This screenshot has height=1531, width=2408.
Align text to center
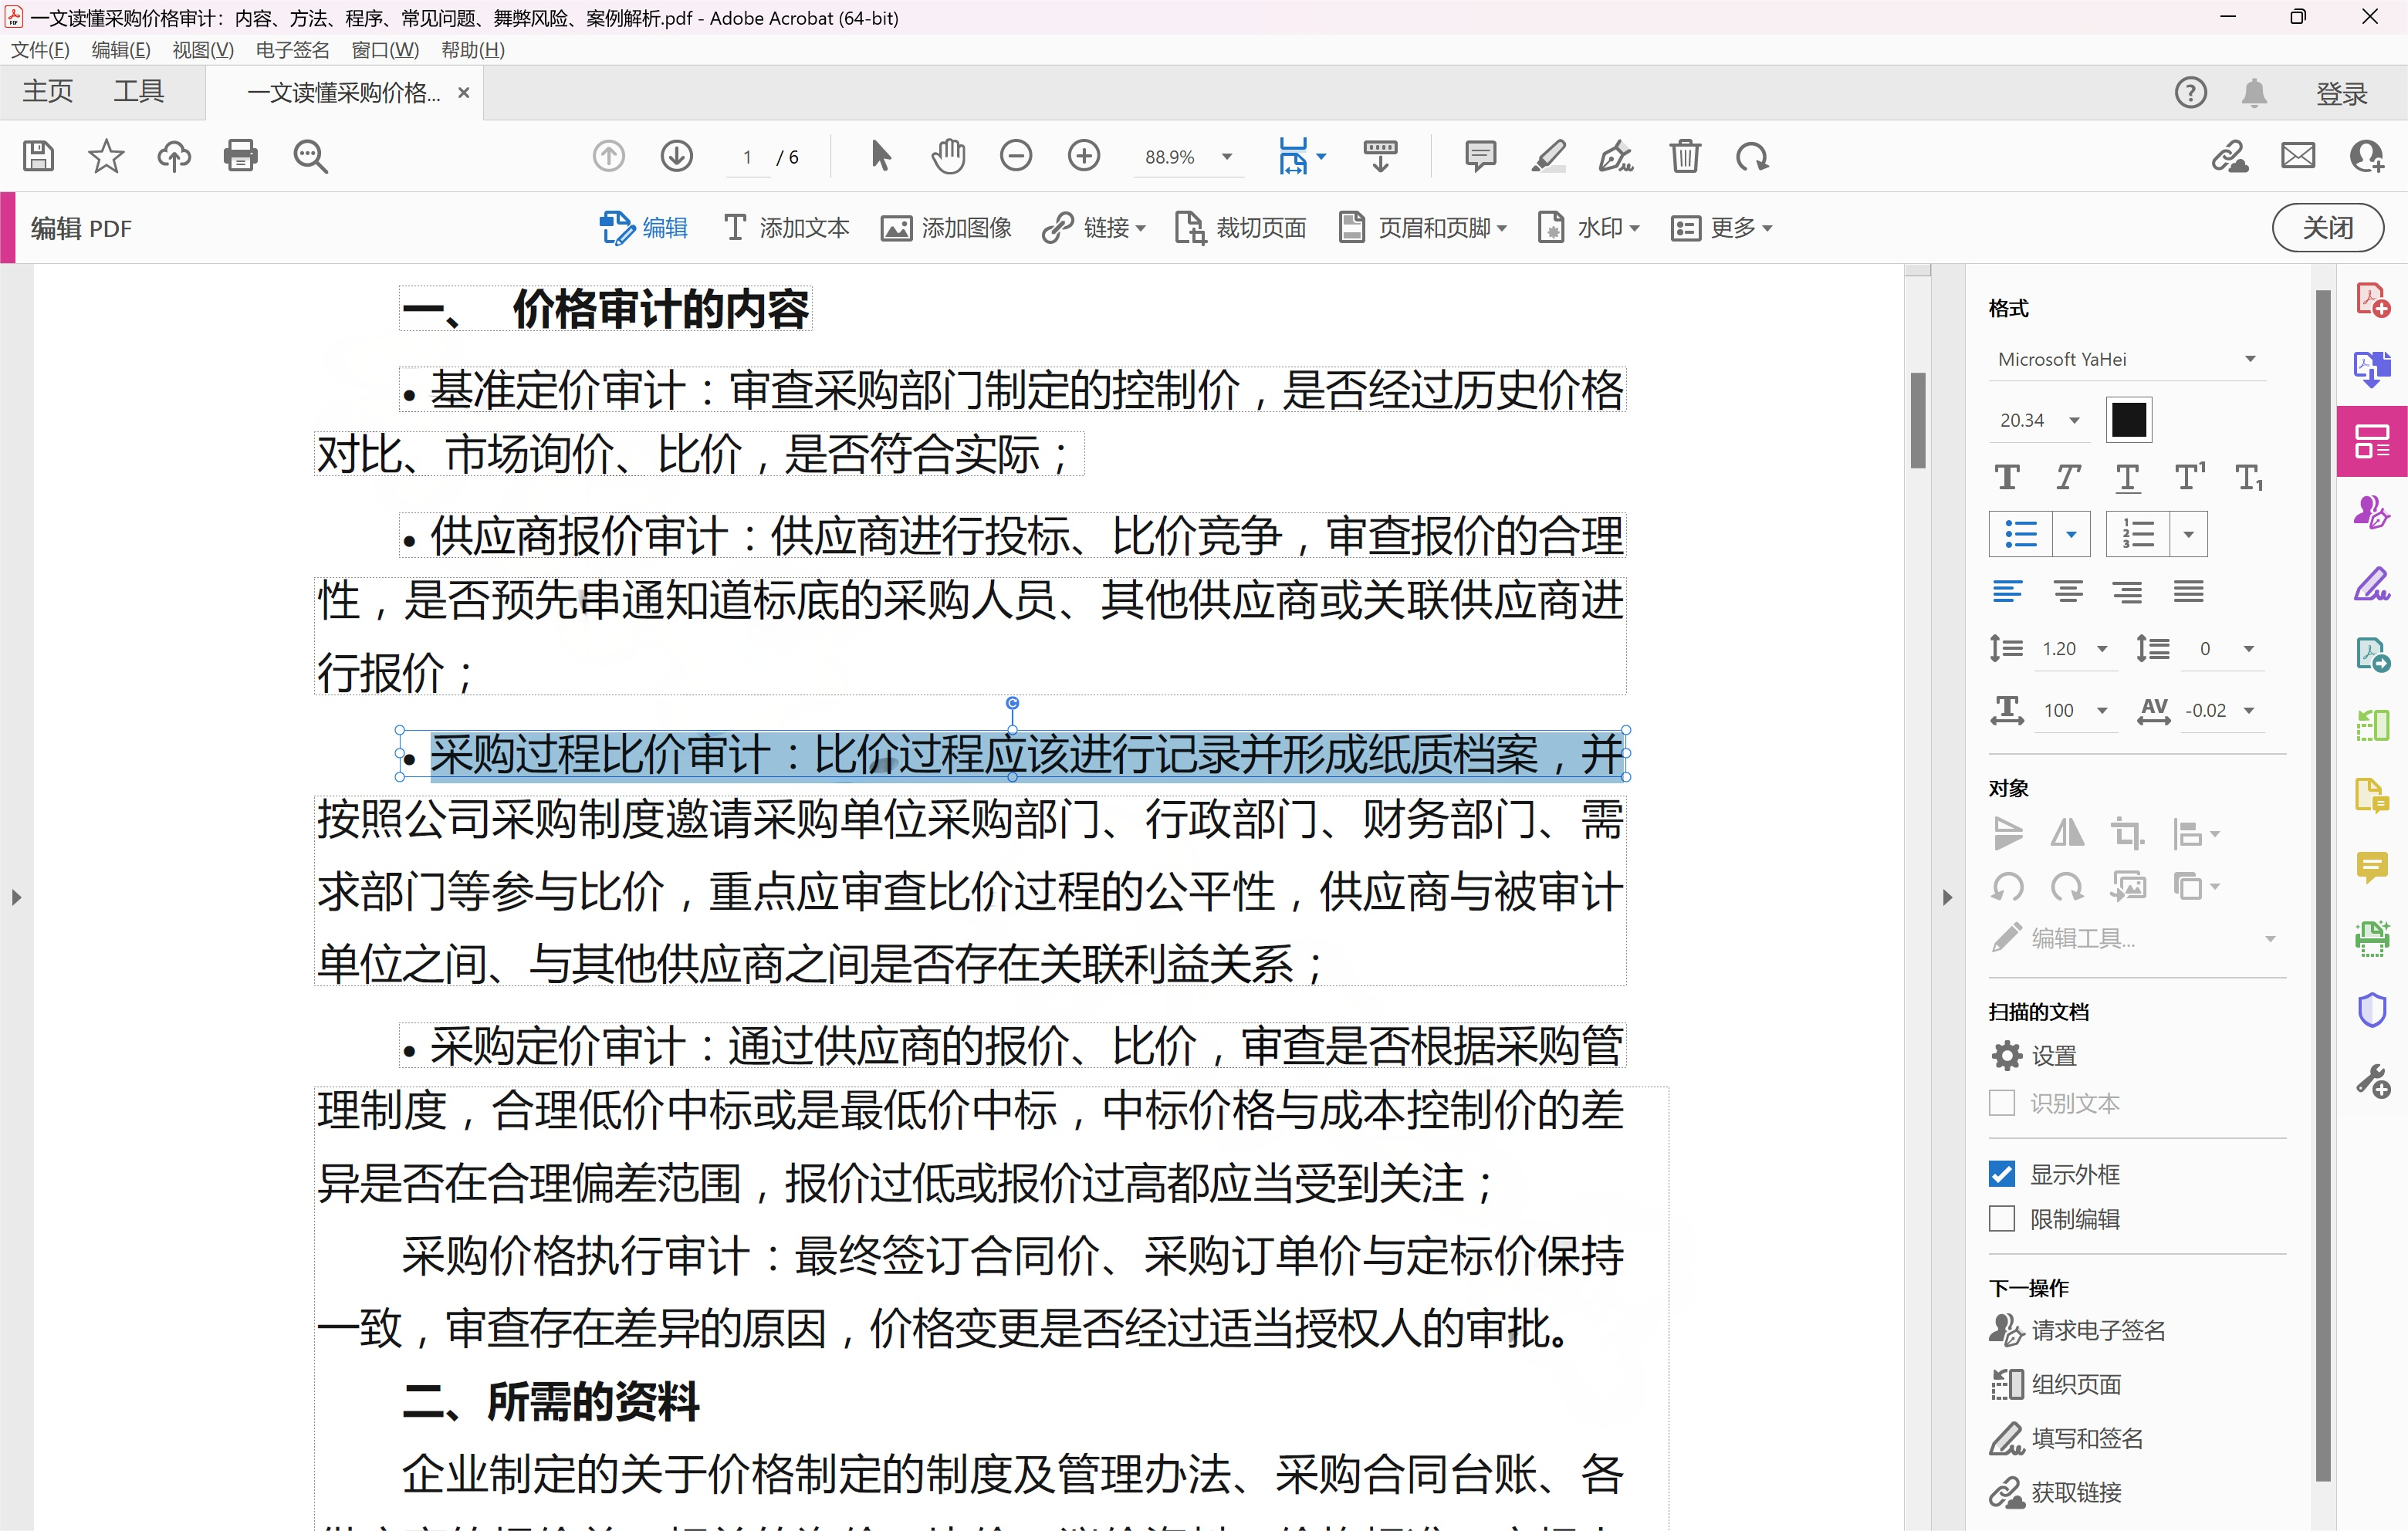(2068, 592)
